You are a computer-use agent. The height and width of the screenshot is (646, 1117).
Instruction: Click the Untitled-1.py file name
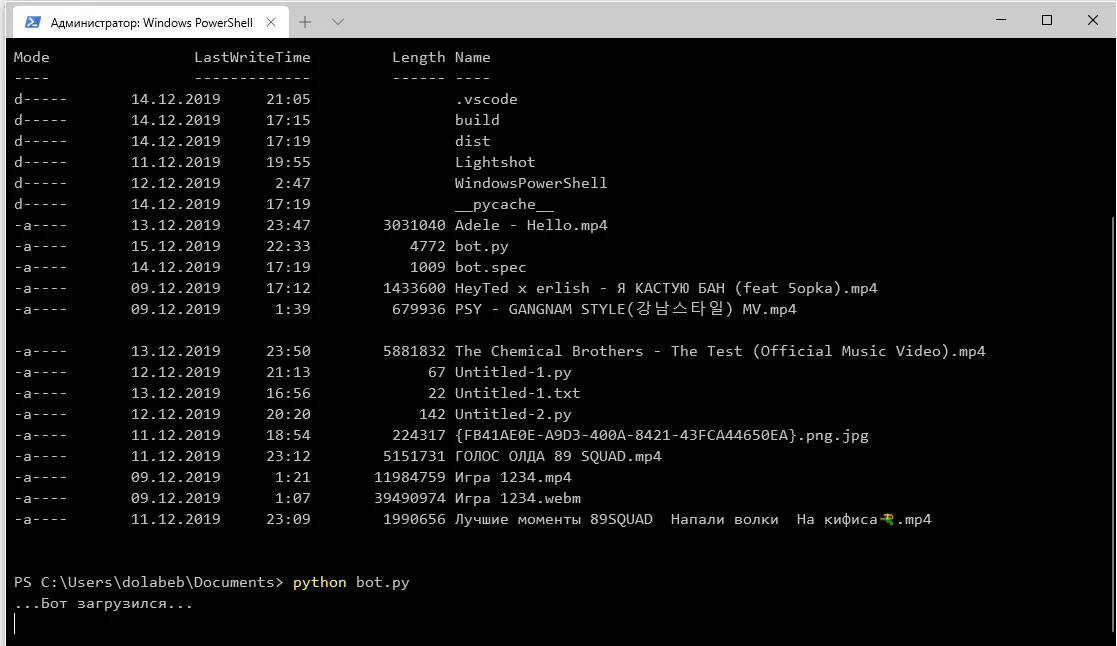[513, 372]
